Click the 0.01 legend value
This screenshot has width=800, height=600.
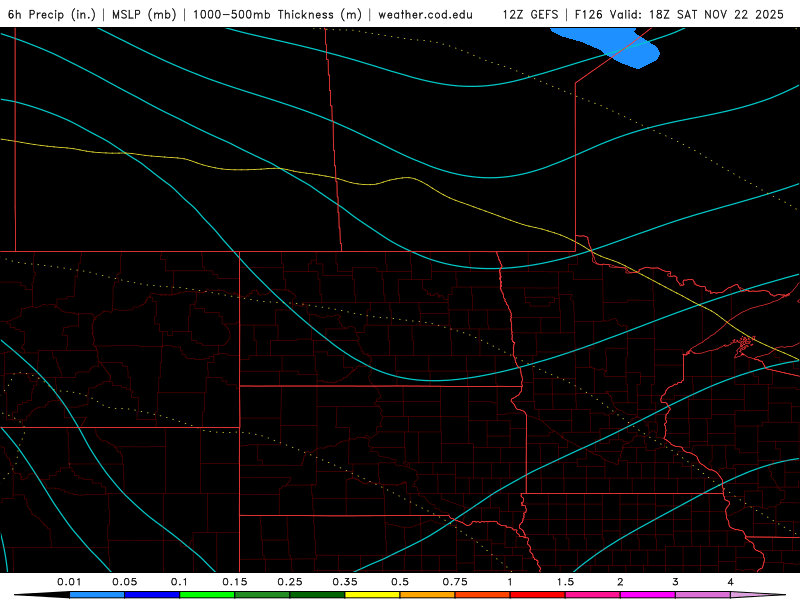click(69, 582)
